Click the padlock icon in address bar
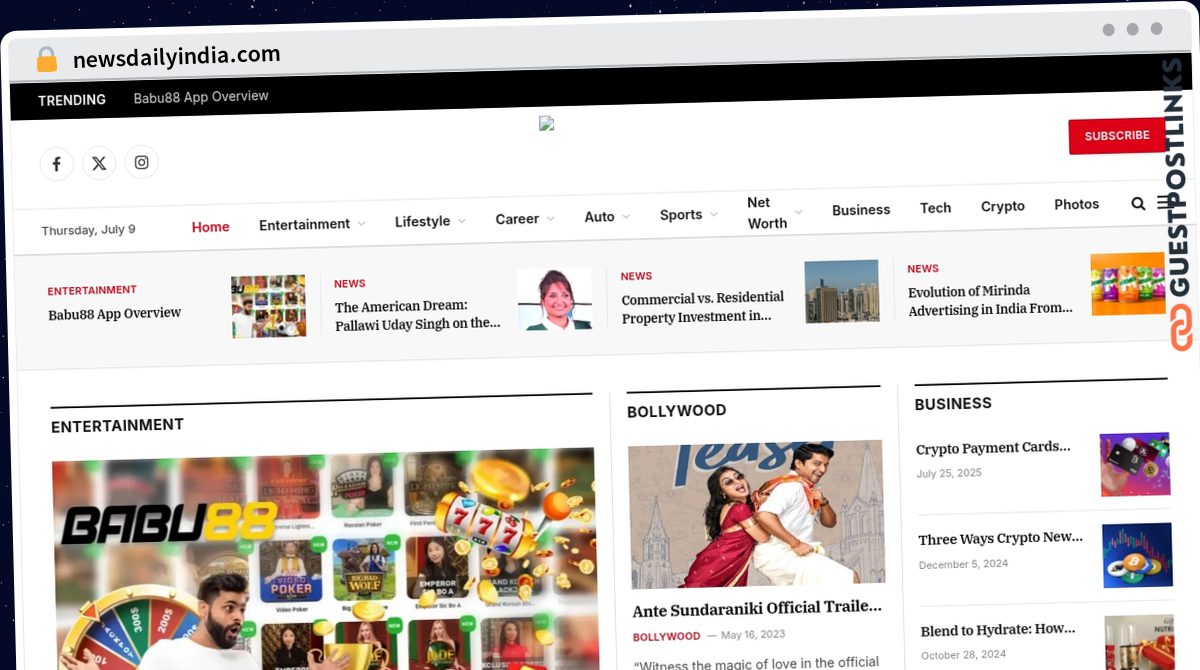Screen dimensions: 1200x670 point(47,59)
